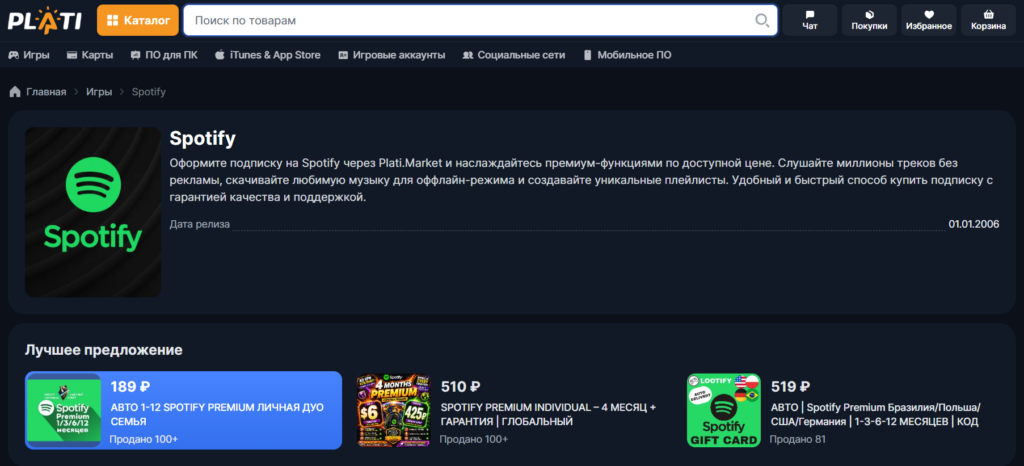The height and width of the screenshot is (466, 1024).
Task: Click the phone icon beside Мобильное ПО
Action: 587,55
